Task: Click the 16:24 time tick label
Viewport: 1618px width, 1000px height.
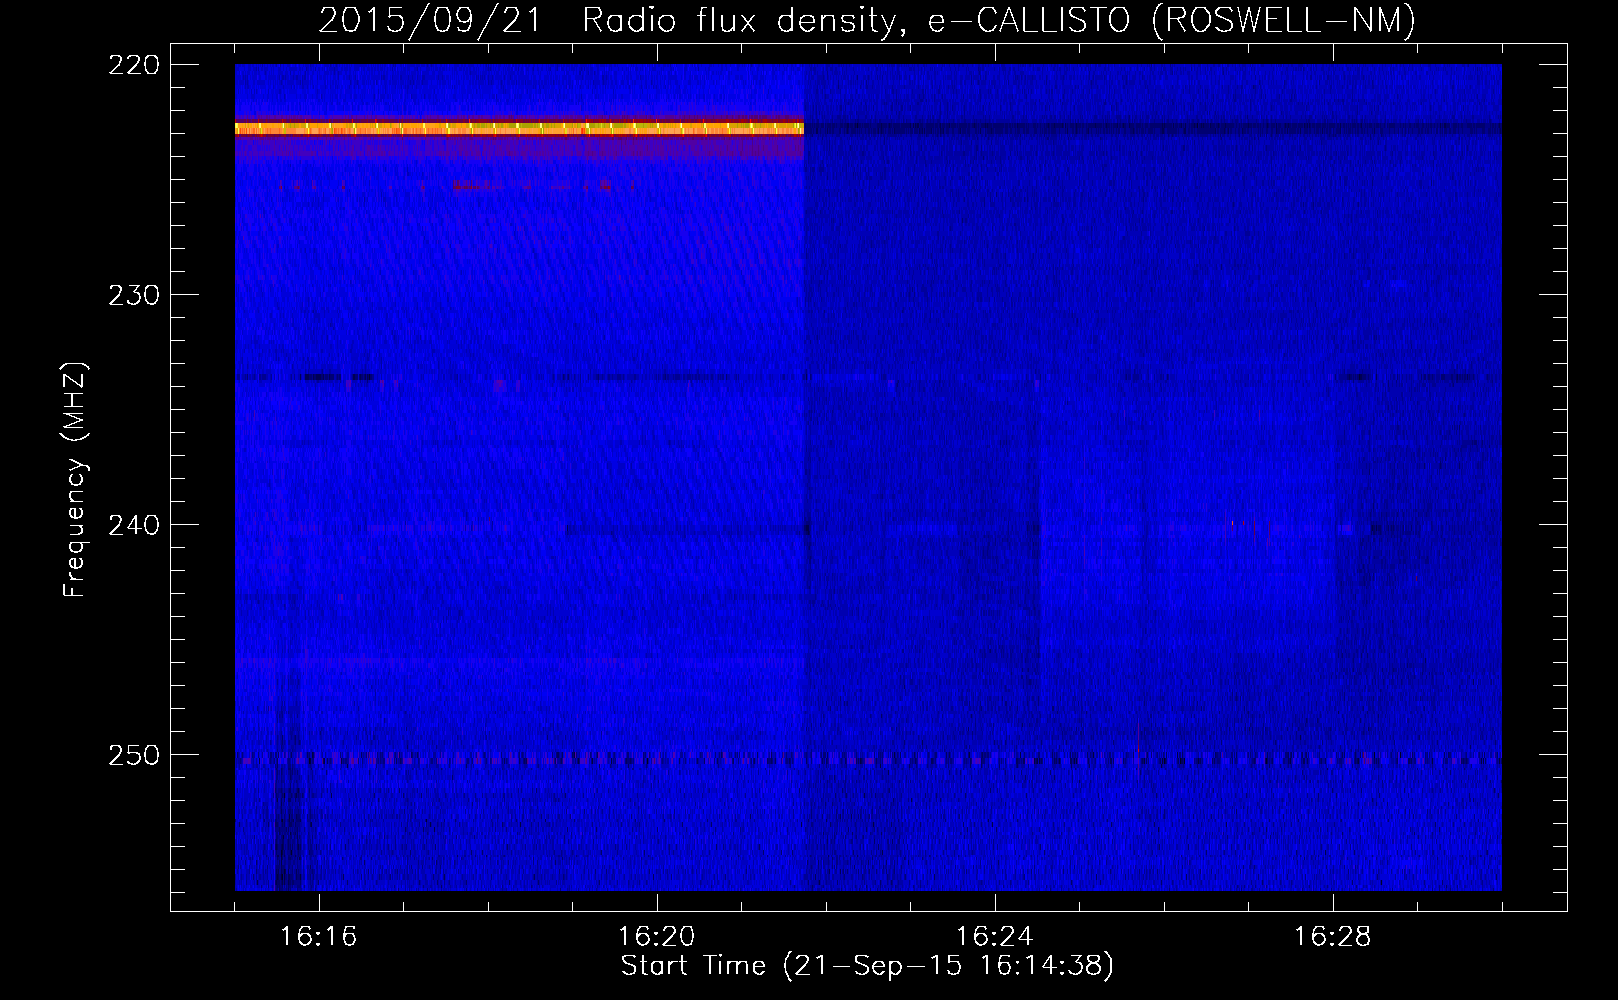Action: (994, 936)
